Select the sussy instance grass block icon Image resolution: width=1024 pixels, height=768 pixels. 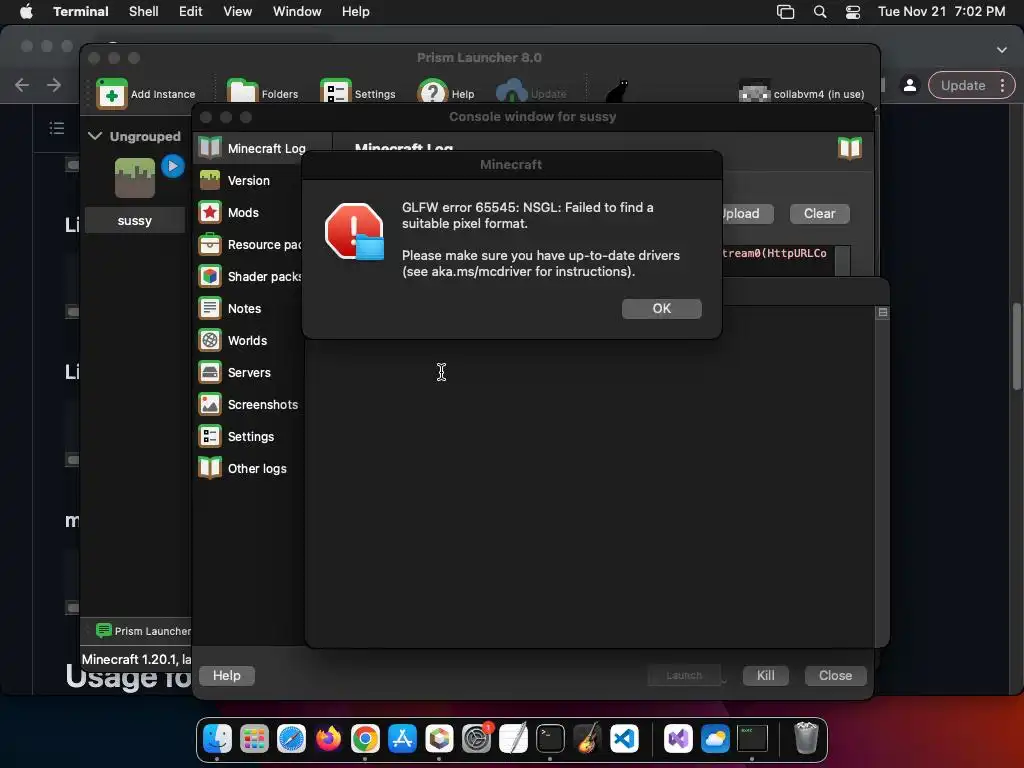[x=135, y=177]
